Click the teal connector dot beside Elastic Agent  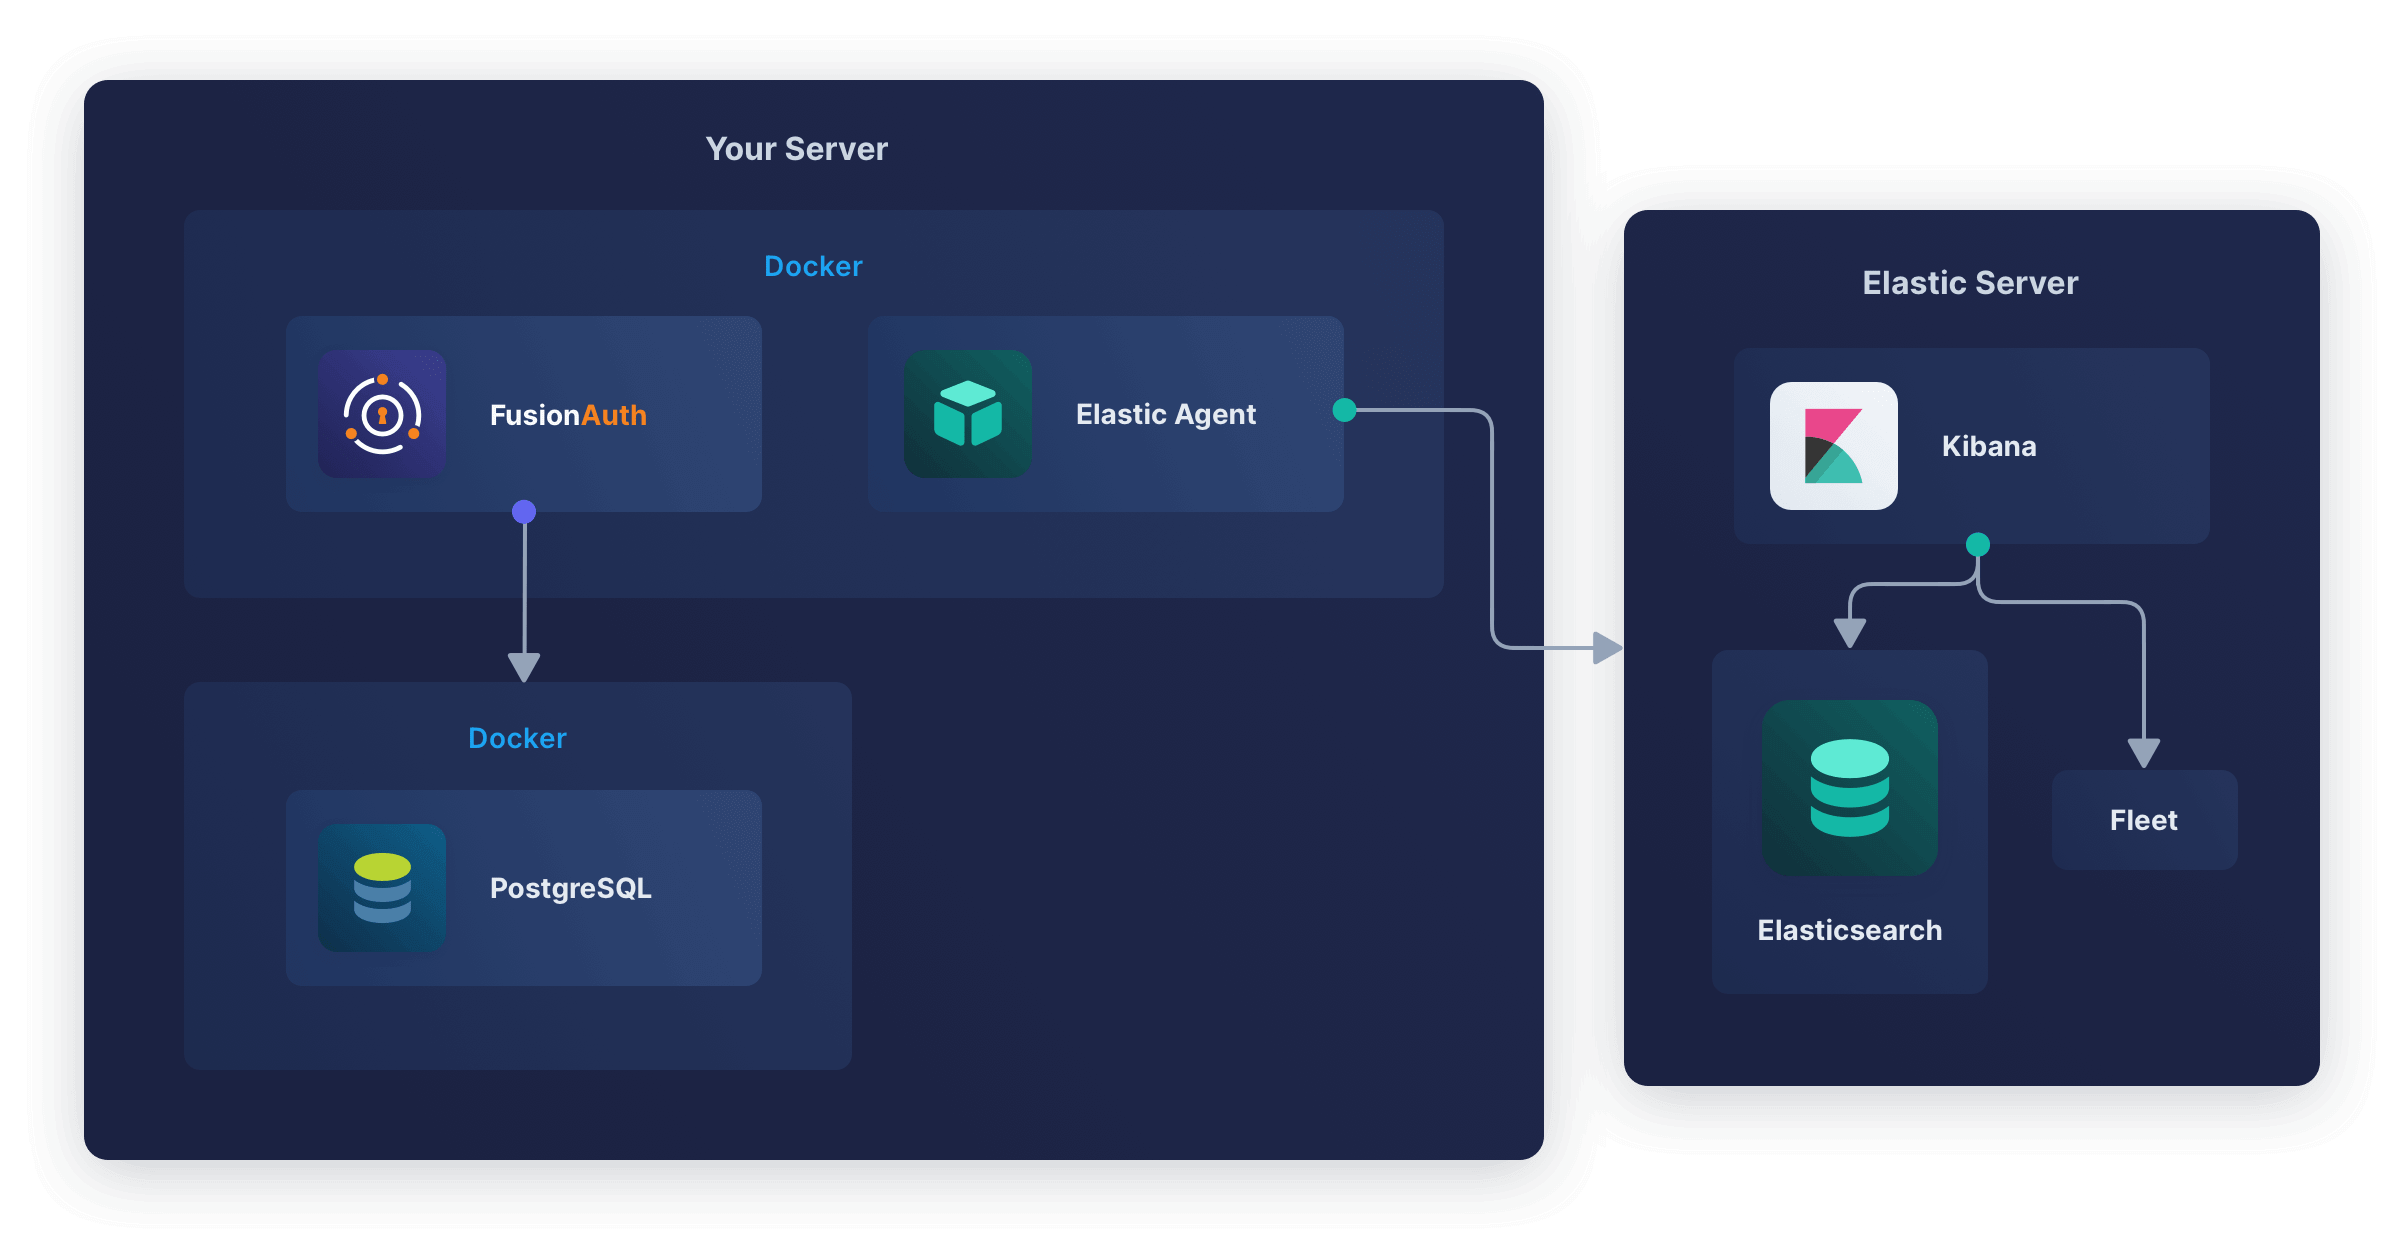pyautogui.click(x=1345, y=410)
